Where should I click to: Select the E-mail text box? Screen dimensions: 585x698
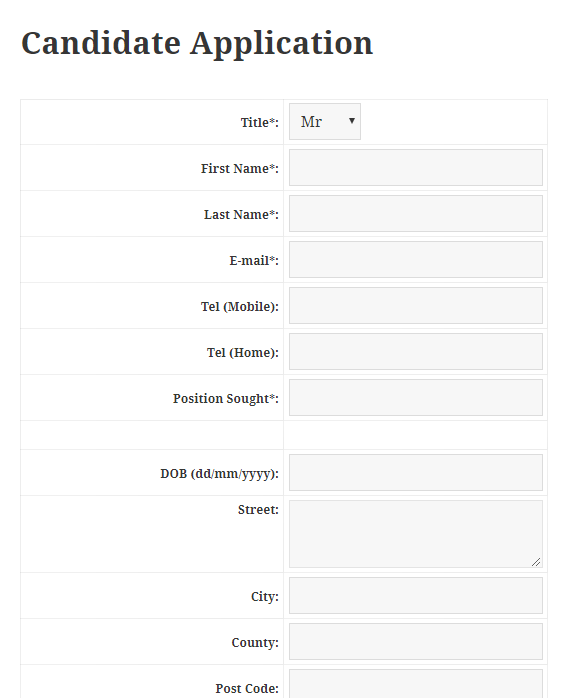416,260
